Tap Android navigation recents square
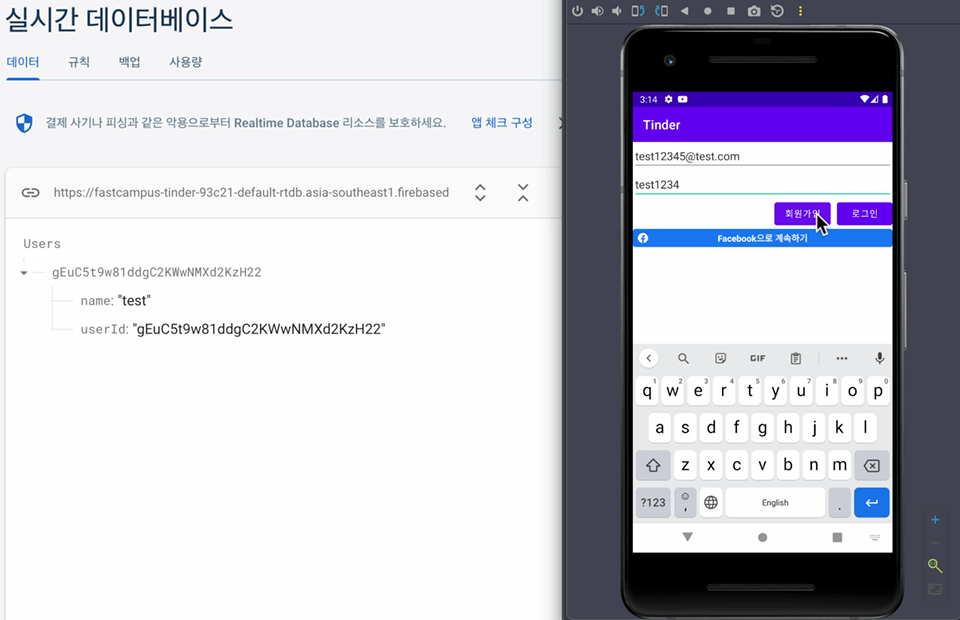Image resolution: width=960 pixels, height=620 pixels. tap(837, 537)
